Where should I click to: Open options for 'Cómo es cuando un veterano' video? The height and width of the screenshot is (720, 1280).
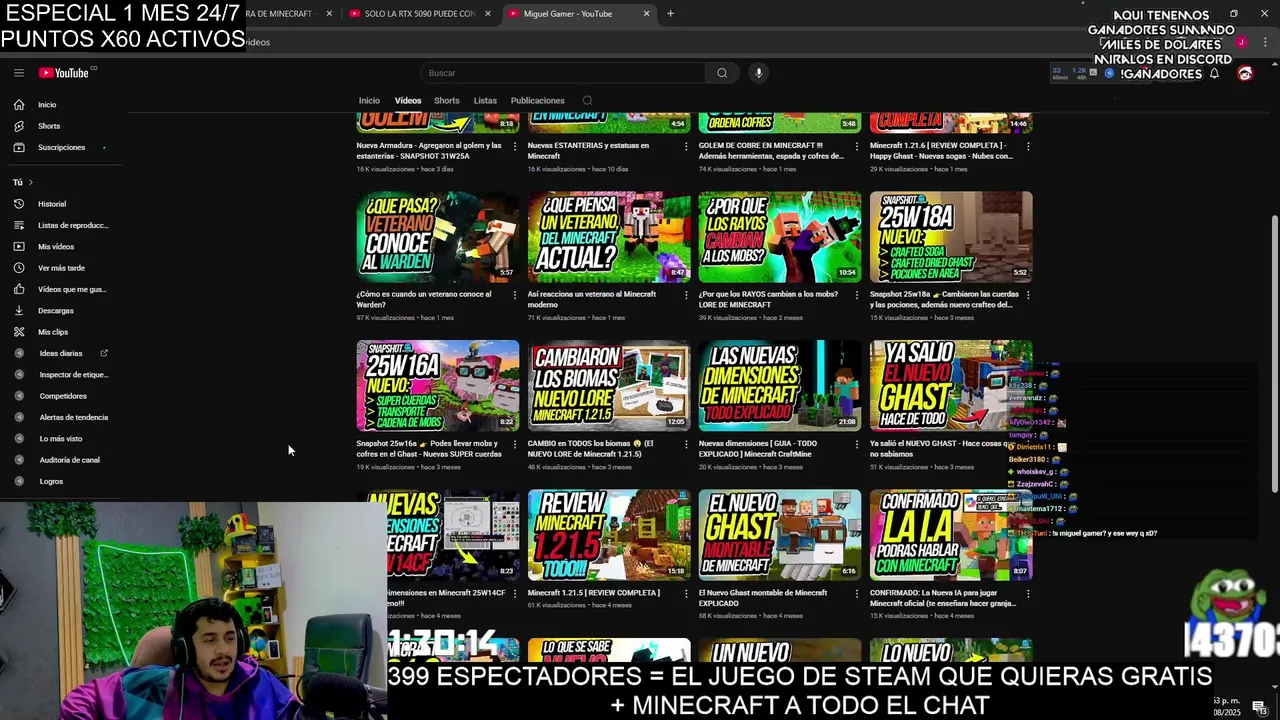click(x=515, y=295)
